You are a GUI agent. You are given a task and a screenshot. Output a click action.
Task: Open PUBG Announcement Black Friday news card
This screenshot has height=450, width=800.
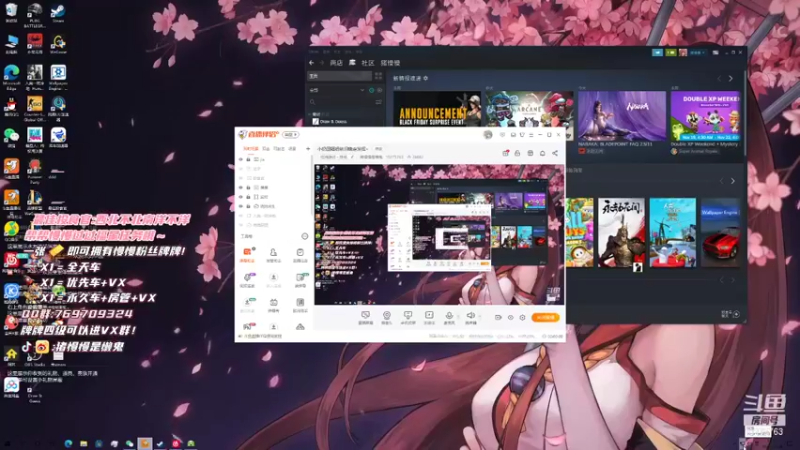pyautogui.click(x=437, y=109)
